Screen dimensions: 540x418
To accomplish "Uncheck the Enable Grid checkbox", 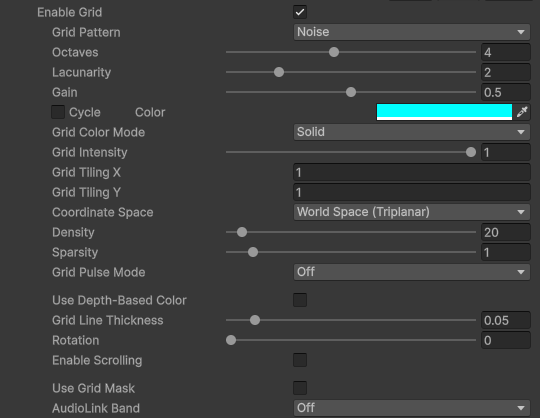I will [300, 12].
